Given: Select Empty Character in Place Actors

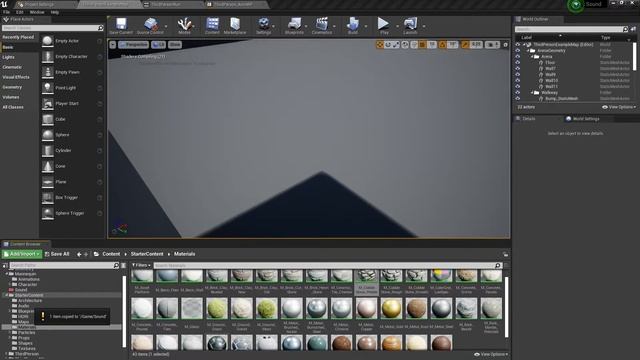Looking at the screenshot, I should tap(72, 57).
